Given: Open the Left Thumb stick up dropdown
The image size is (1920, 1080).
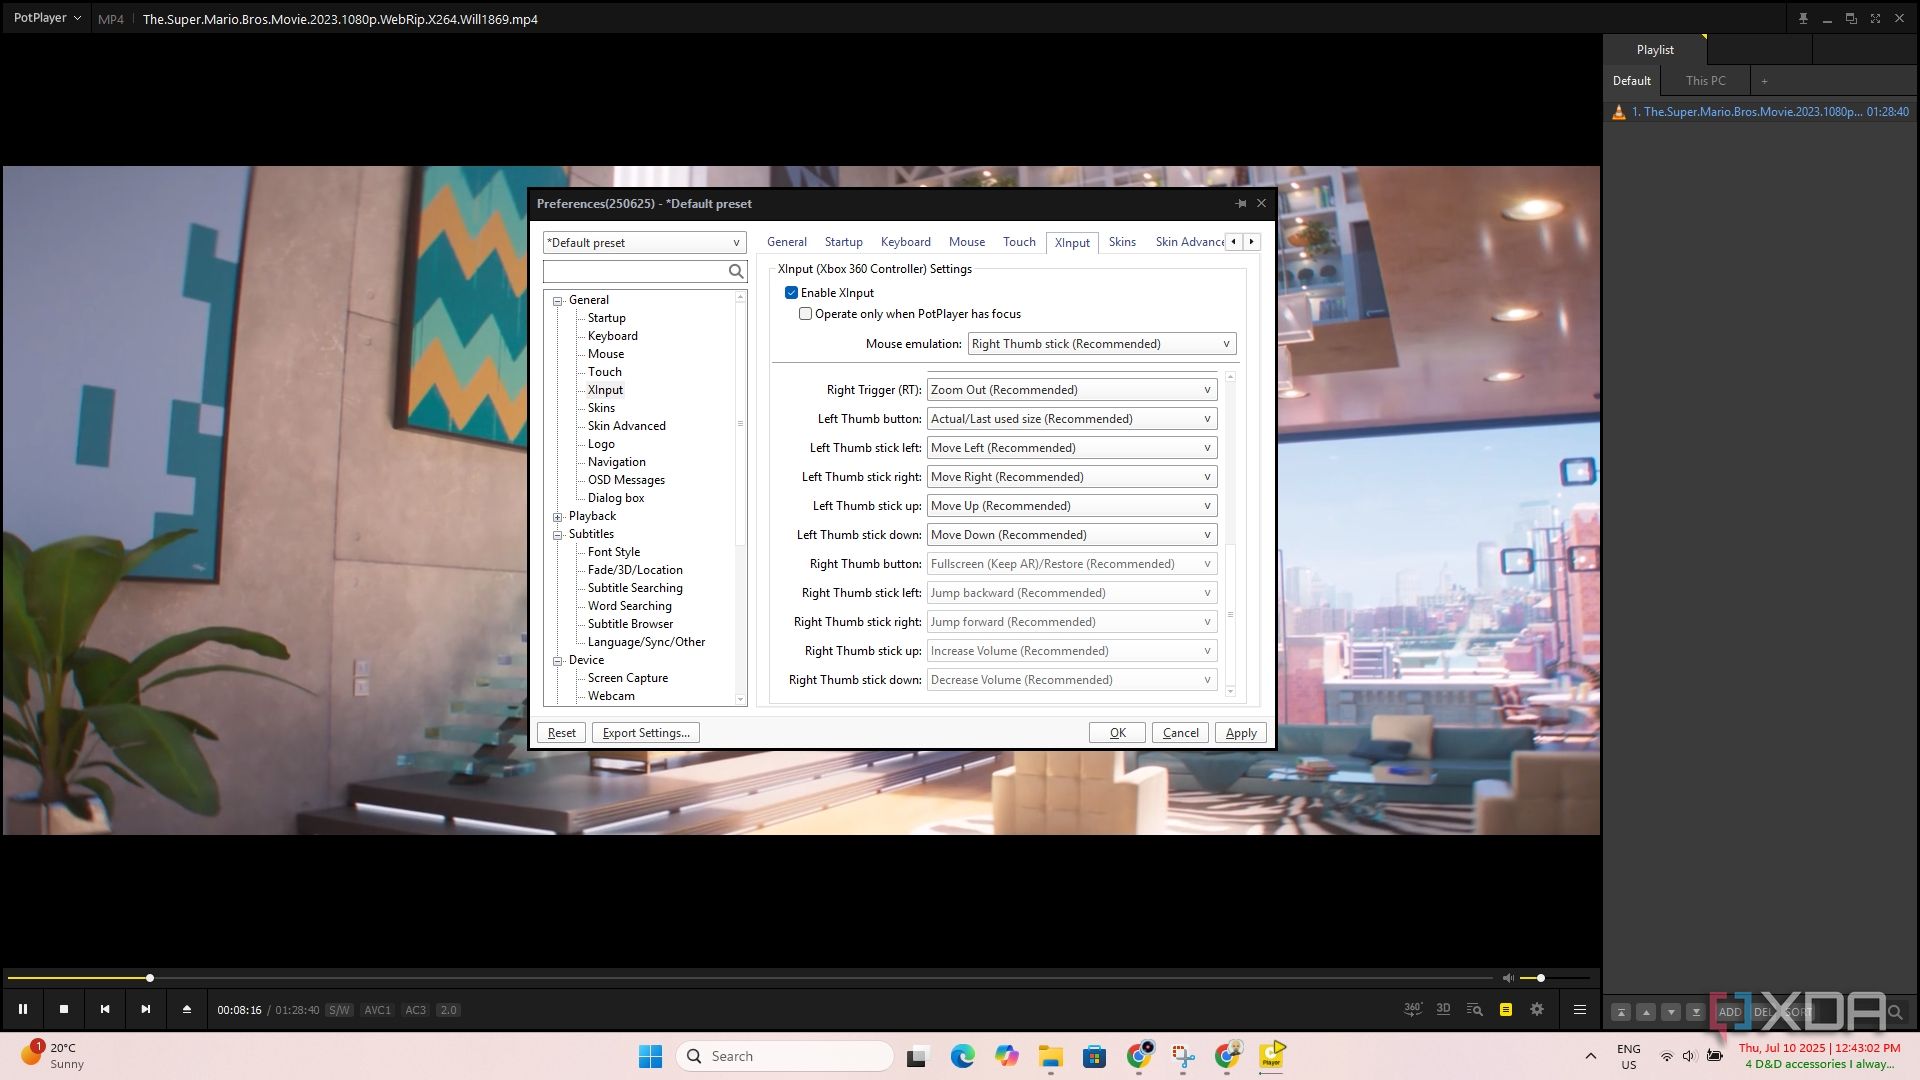Looking at the screenshot, I should (x=1072, y=506).
